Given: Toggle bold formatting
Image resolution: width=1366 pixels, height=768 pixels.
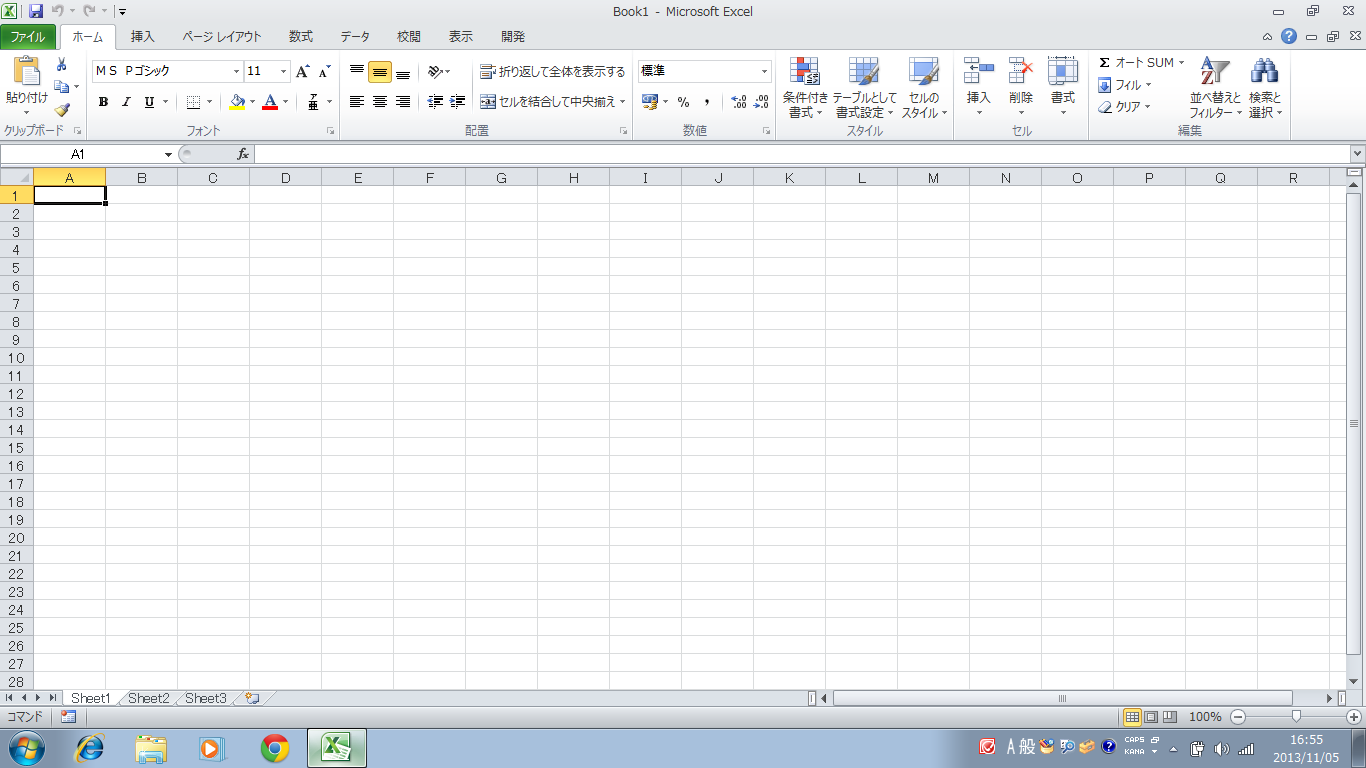Looking at the screenshot, I should click(x=103, y=102).
